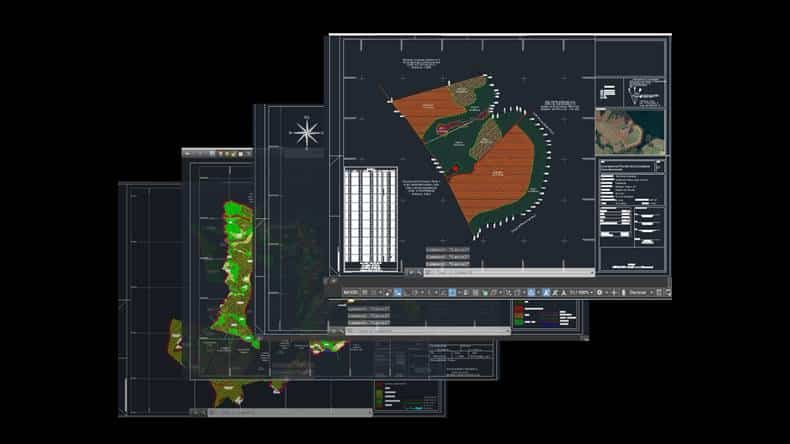Viewport: 790px width, 444px height.
Task: Toggle the highlighted ortho mode status icon
Action: (398, 292)
